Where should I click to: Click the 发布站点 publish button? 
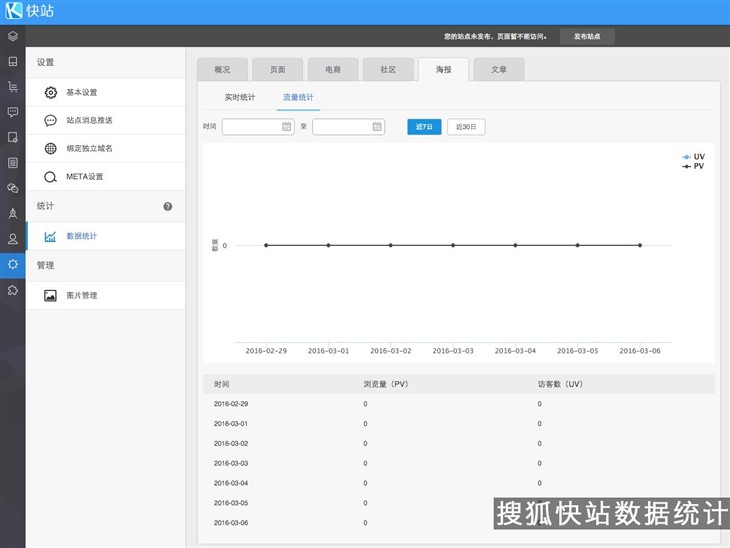(587, 36)
